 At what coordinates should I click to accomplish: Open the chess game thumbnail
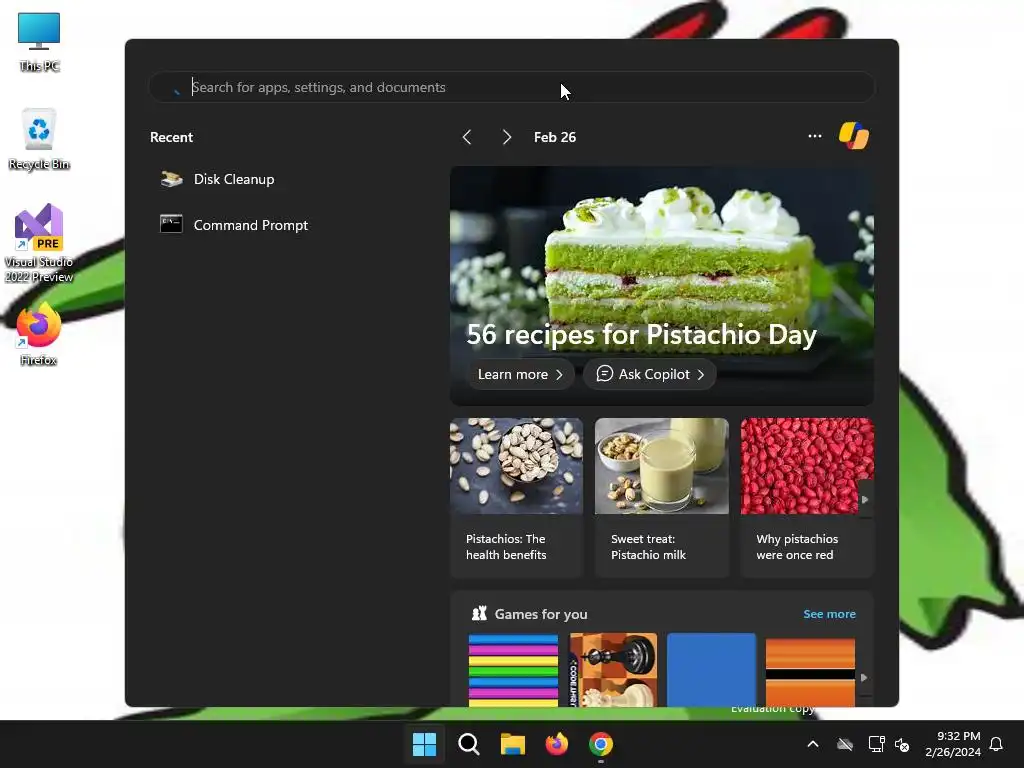point(613,670)
